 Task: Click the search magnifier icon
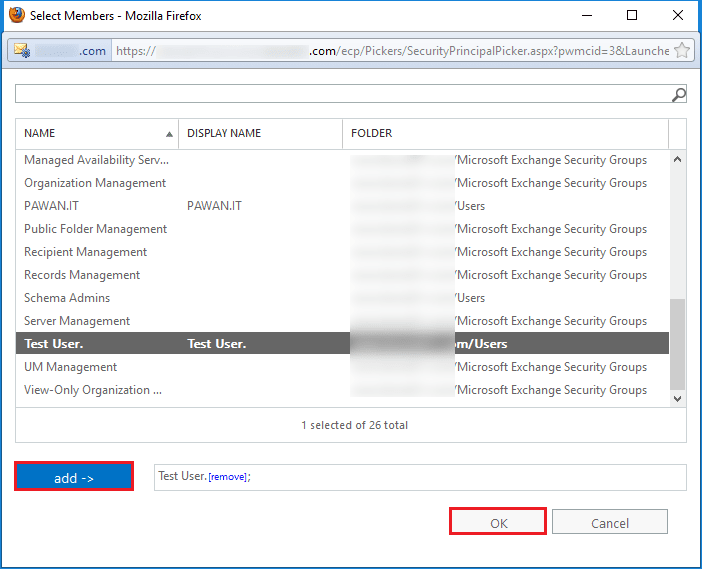(x=679, y=94)
